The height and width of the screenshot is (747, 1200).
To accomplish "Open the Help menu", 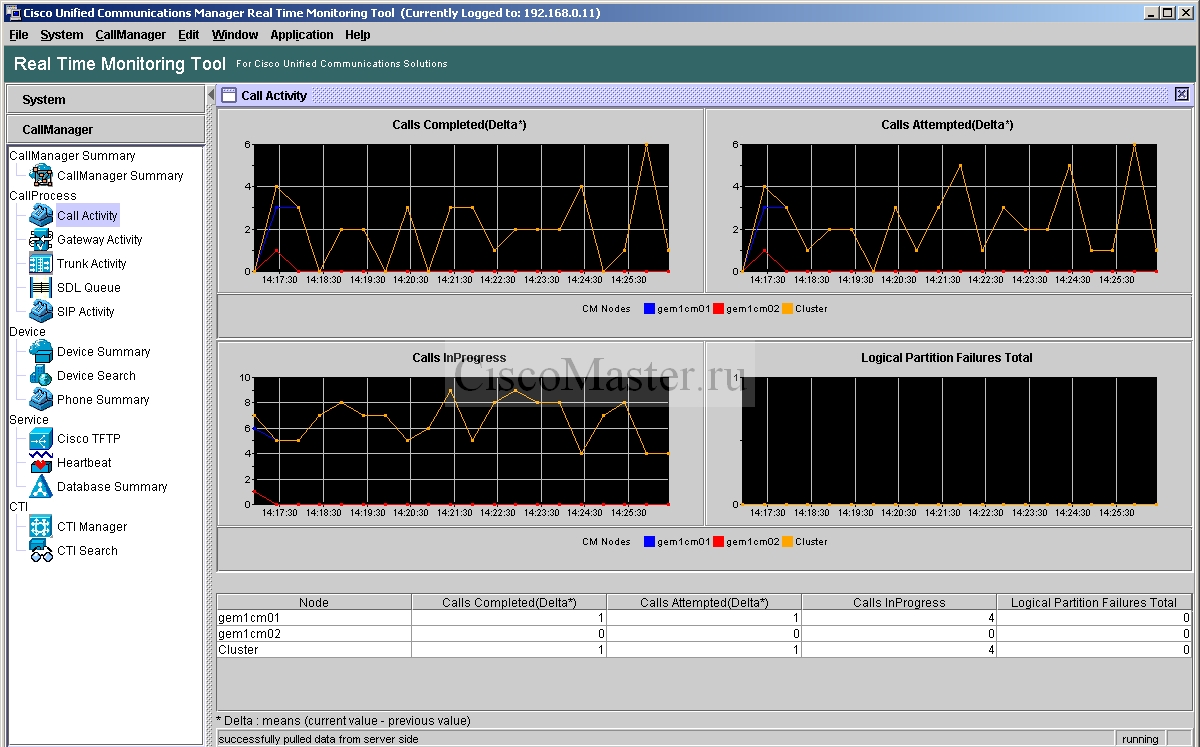I will pyautogui.click(x=358, y=35).
